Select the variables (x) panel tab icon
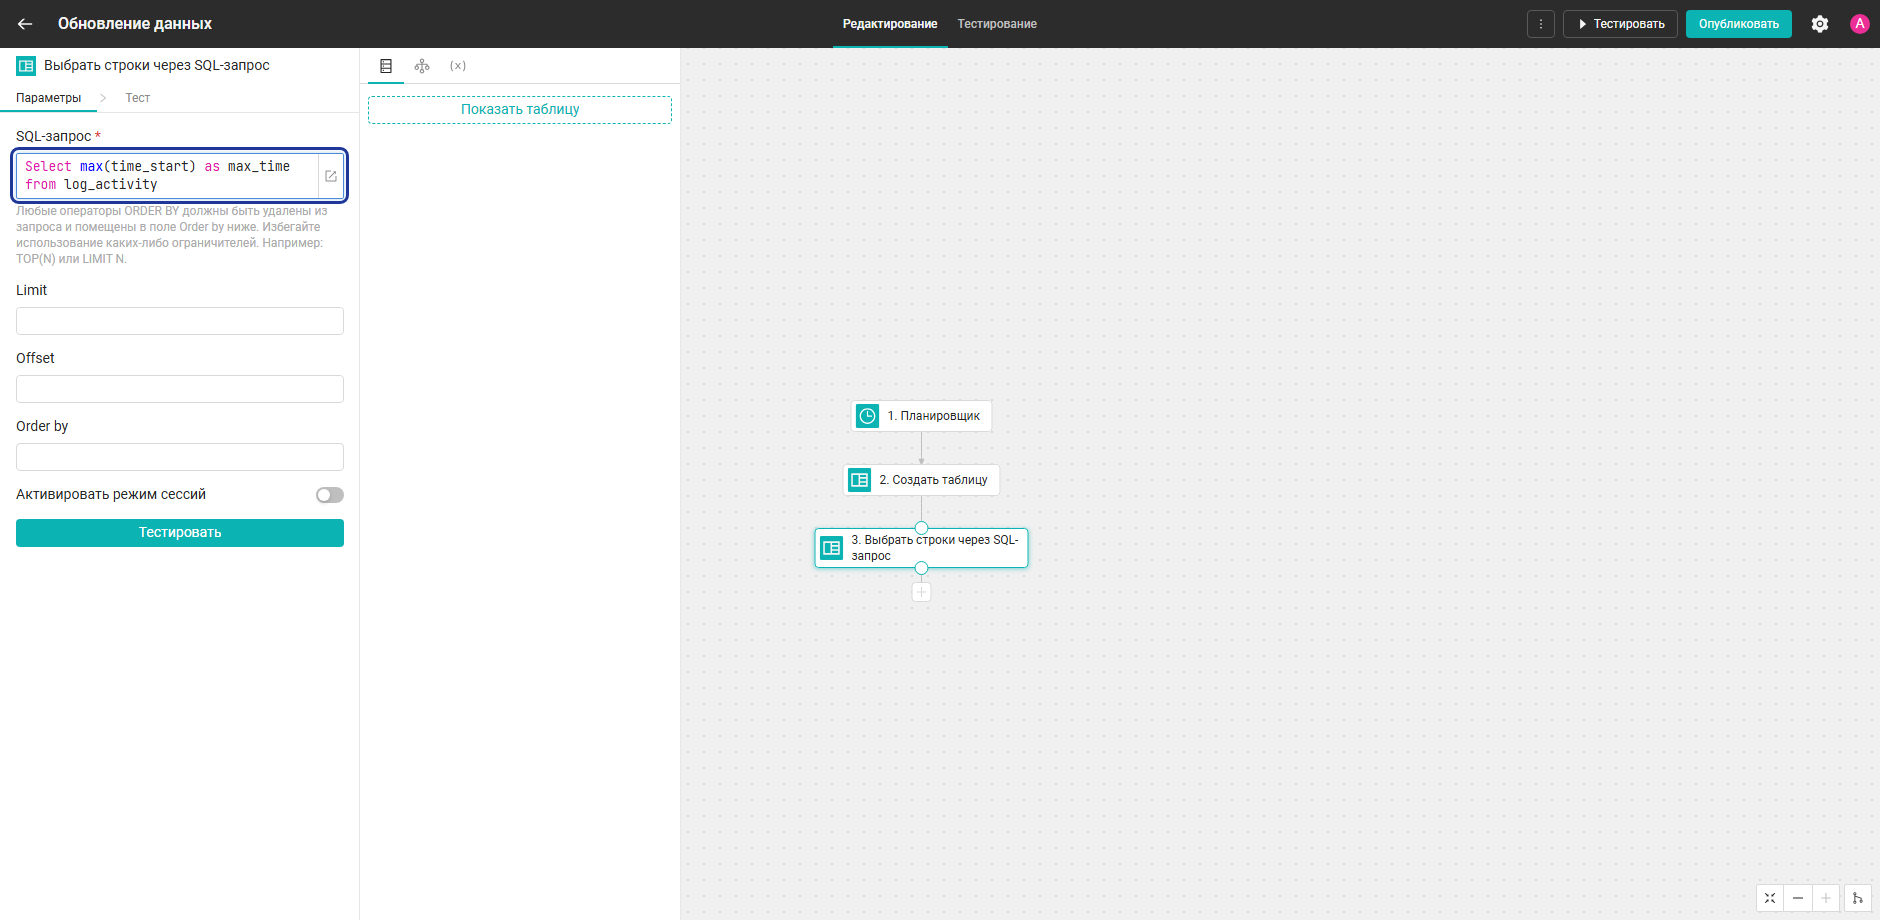Image resolution: width=1880 pixels, height=920 pixels. (458, 66)
